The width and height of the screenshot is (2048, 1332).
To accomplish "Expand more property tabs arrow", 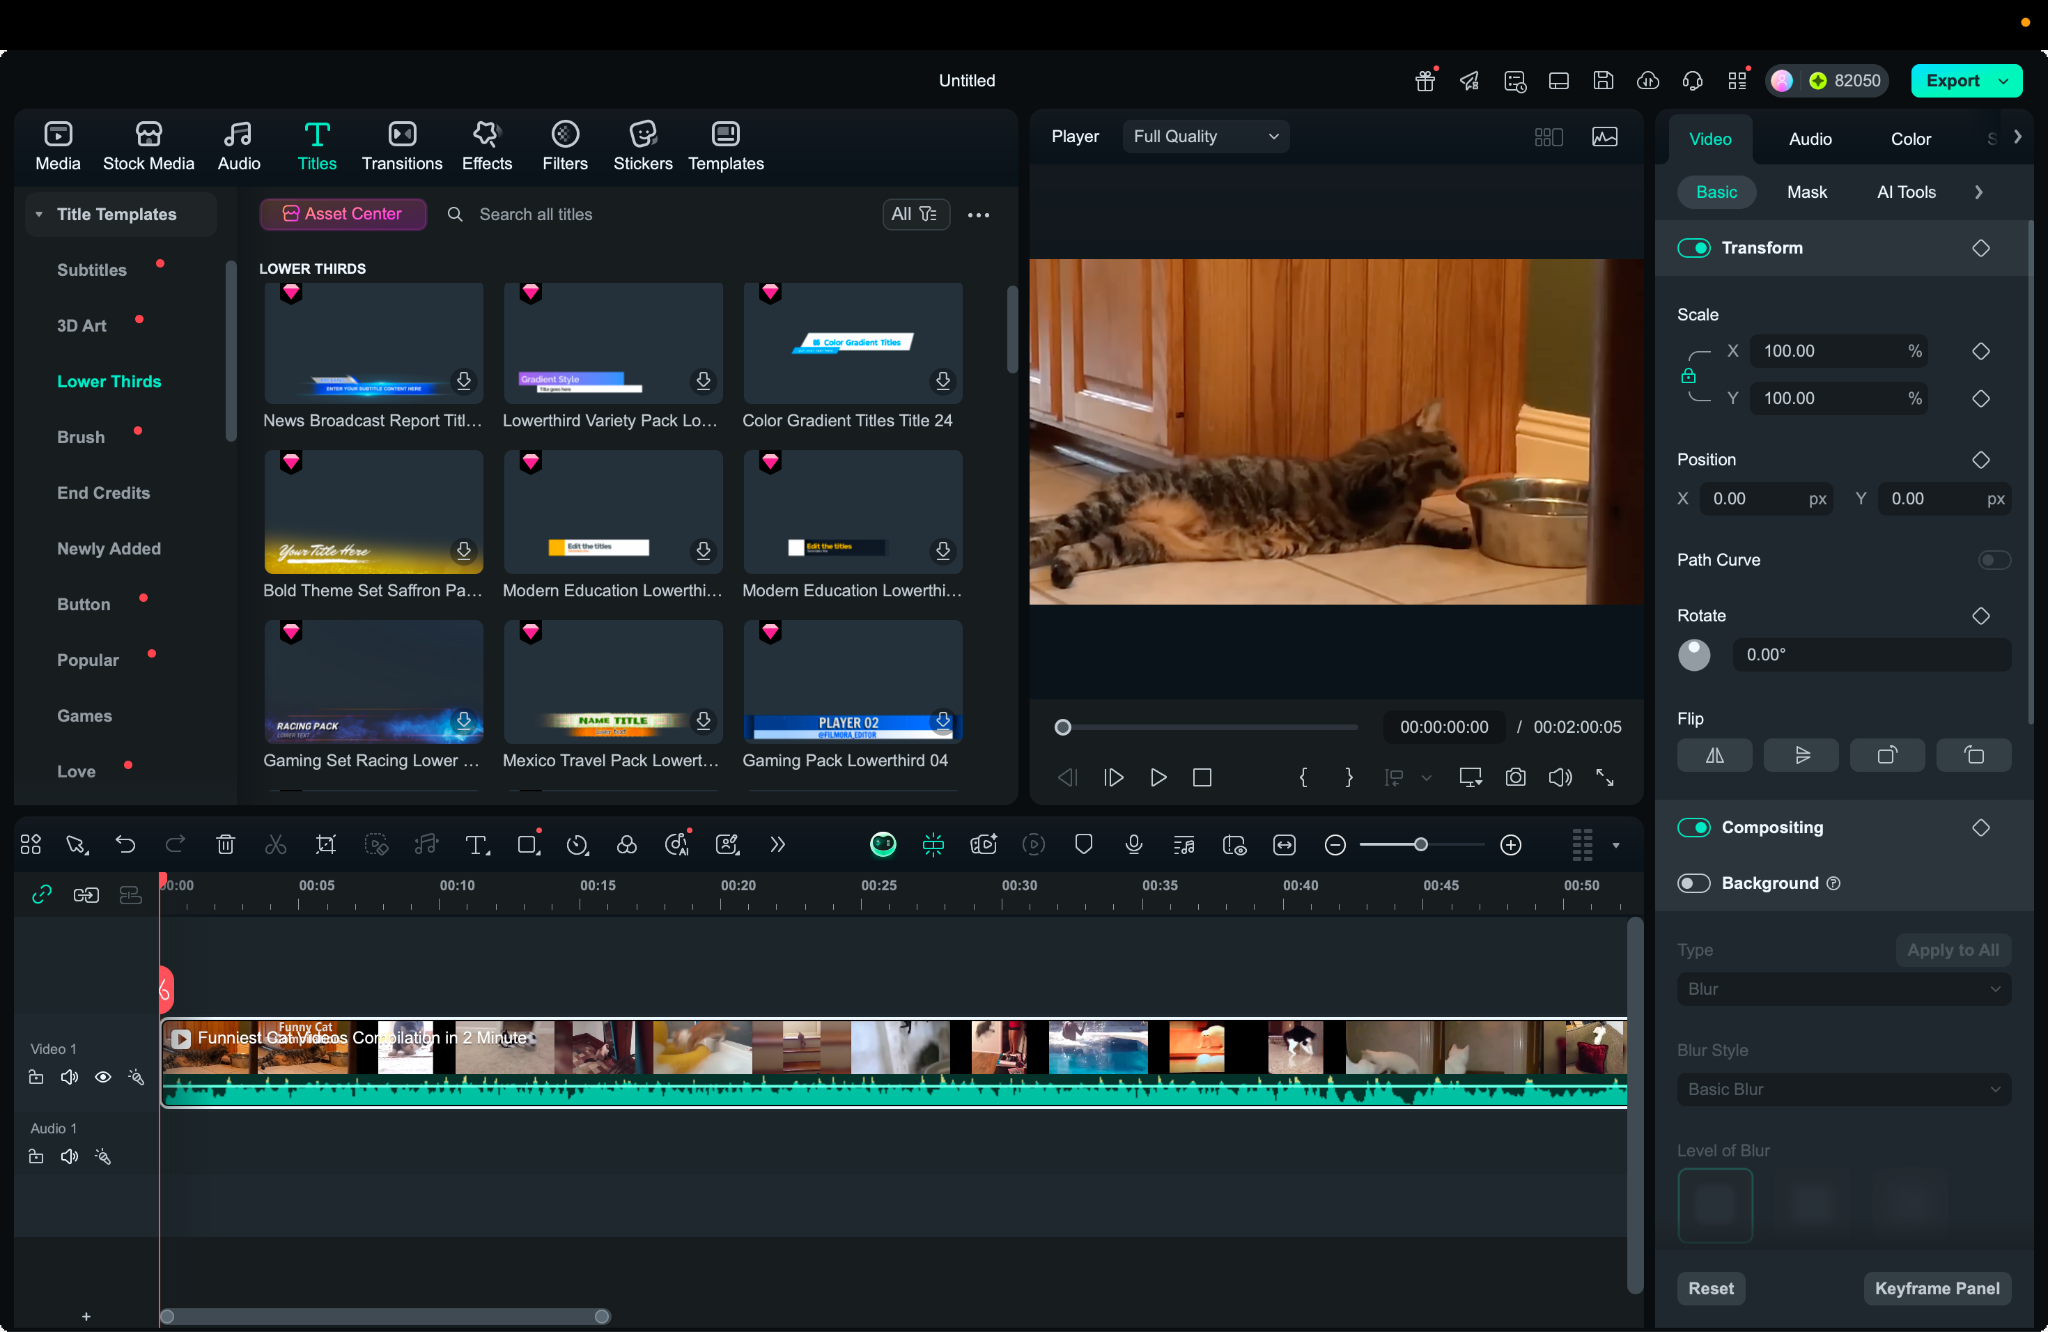I will (2018, 137).
